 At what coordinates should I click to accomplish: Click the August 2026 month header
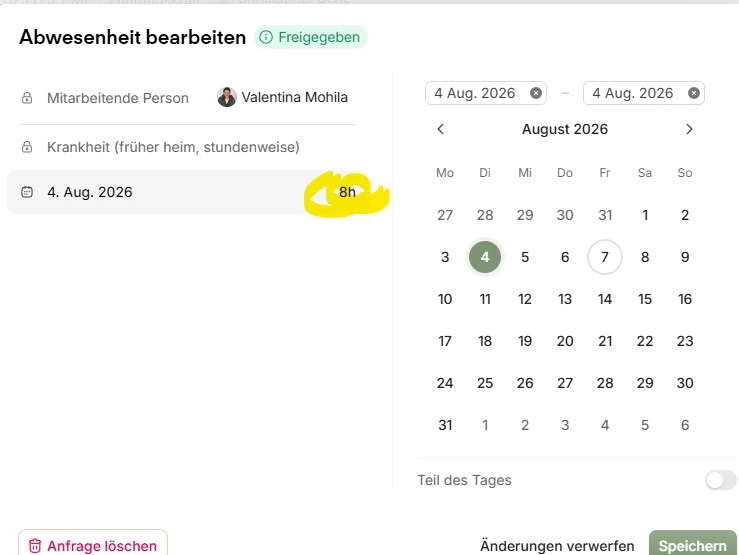click(565, 129)
